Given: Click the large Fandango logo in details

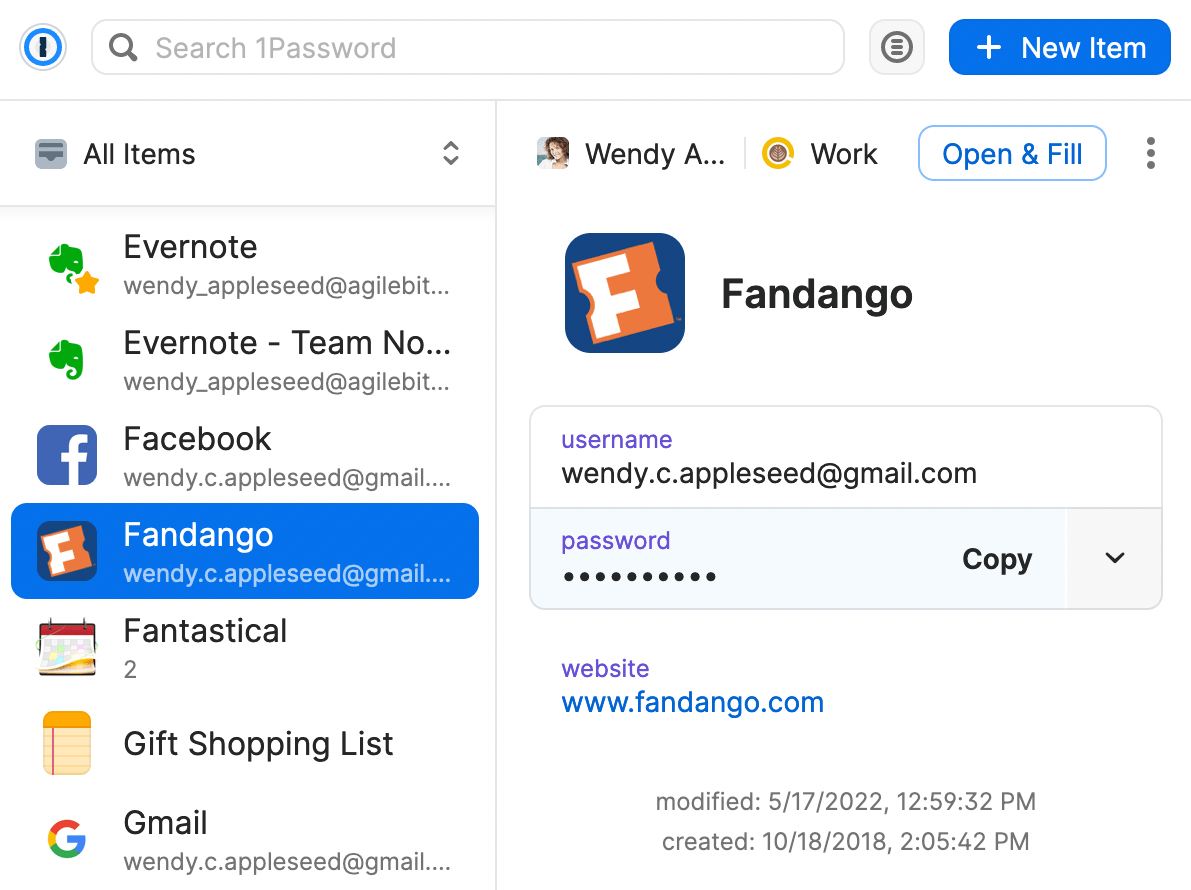Looking at the screenshot, I should 624,293.
